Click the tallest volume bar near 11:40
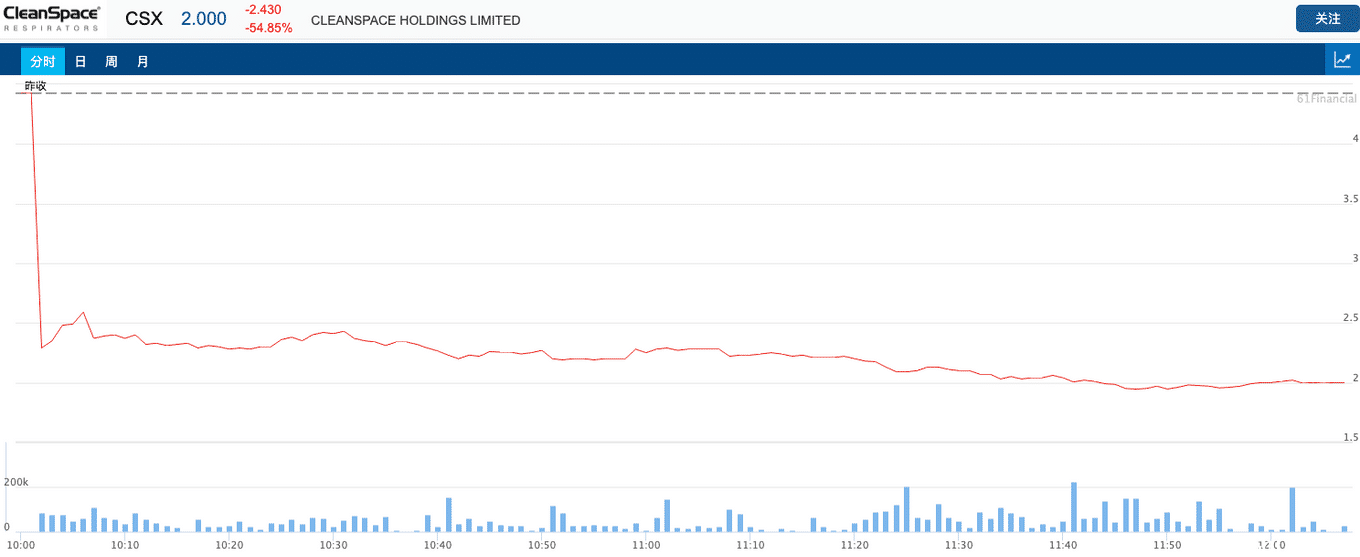This screenshot has height=557, width=1360. [x=1074, y=507]
